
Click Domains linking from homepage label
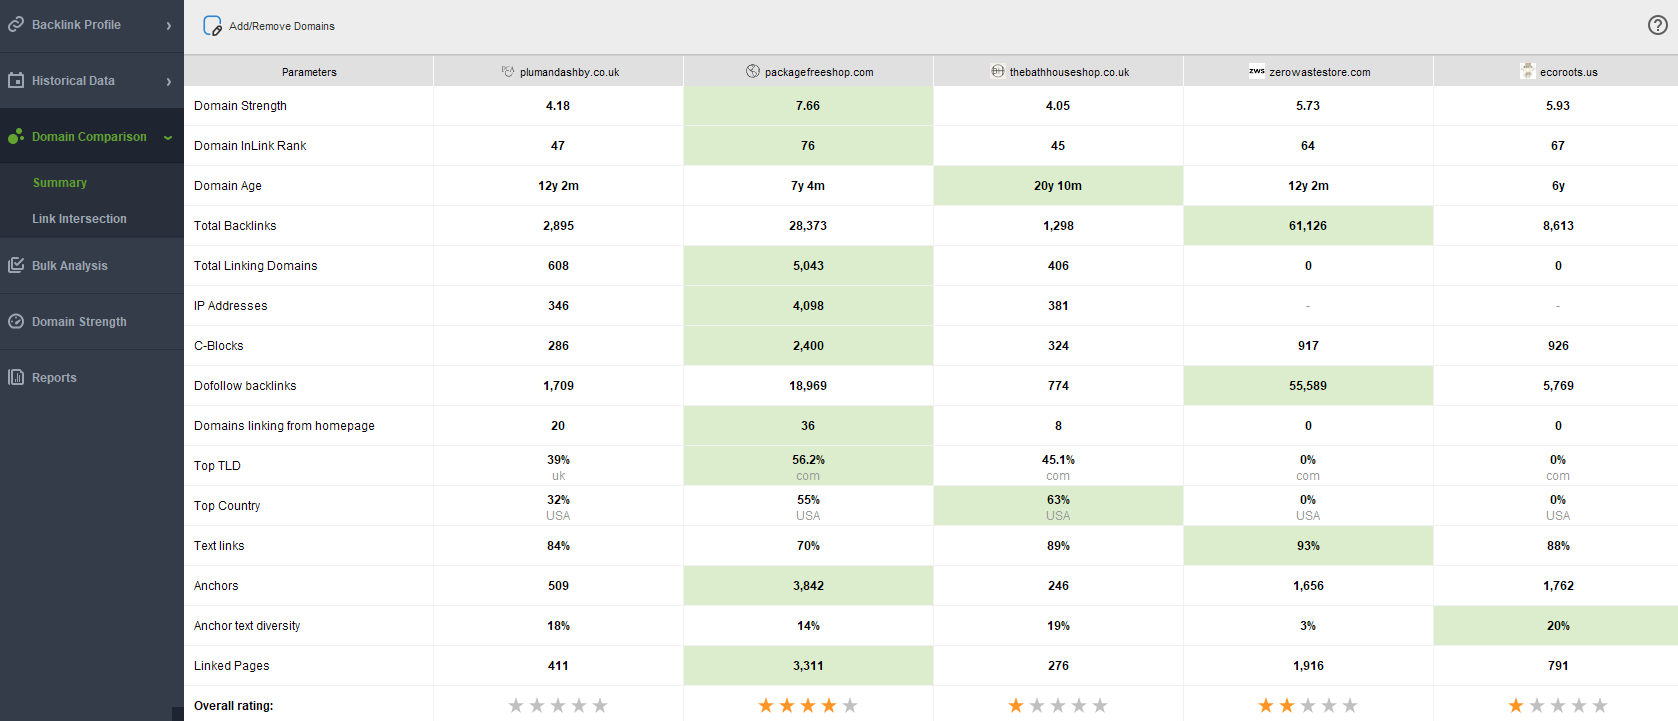[284, 426]
